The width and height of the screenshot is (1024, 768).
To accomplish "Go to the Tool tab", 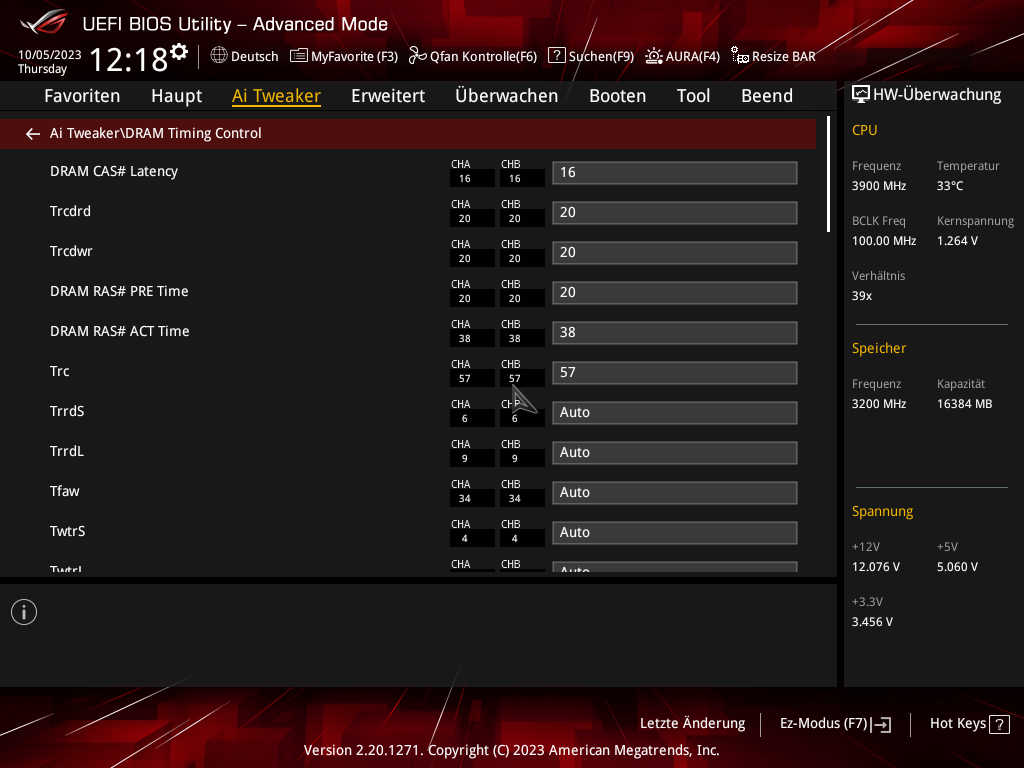I will point(694,96).
